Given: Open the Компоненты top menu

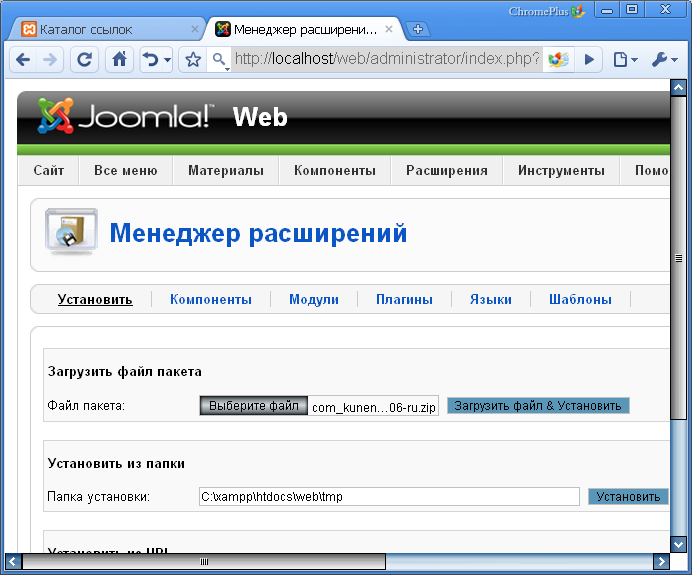Looking at the screenshot, I should point(335,170).
